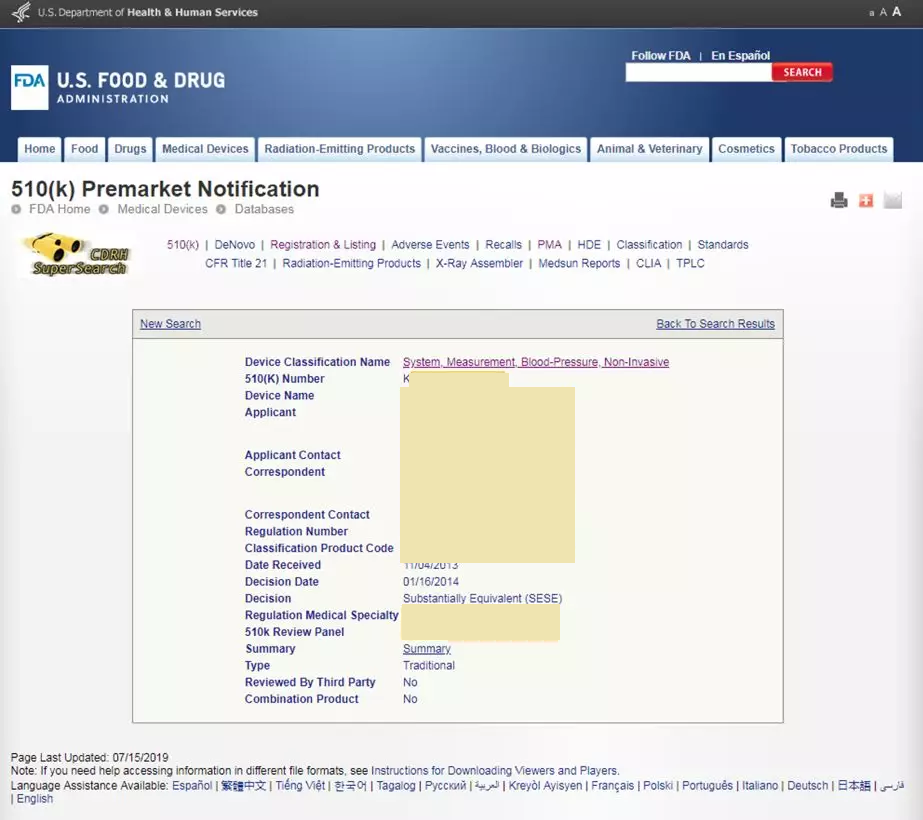The width and height of the screenshot is (923, 820).
Task: Open HDE database link
Action: (589, 245)
